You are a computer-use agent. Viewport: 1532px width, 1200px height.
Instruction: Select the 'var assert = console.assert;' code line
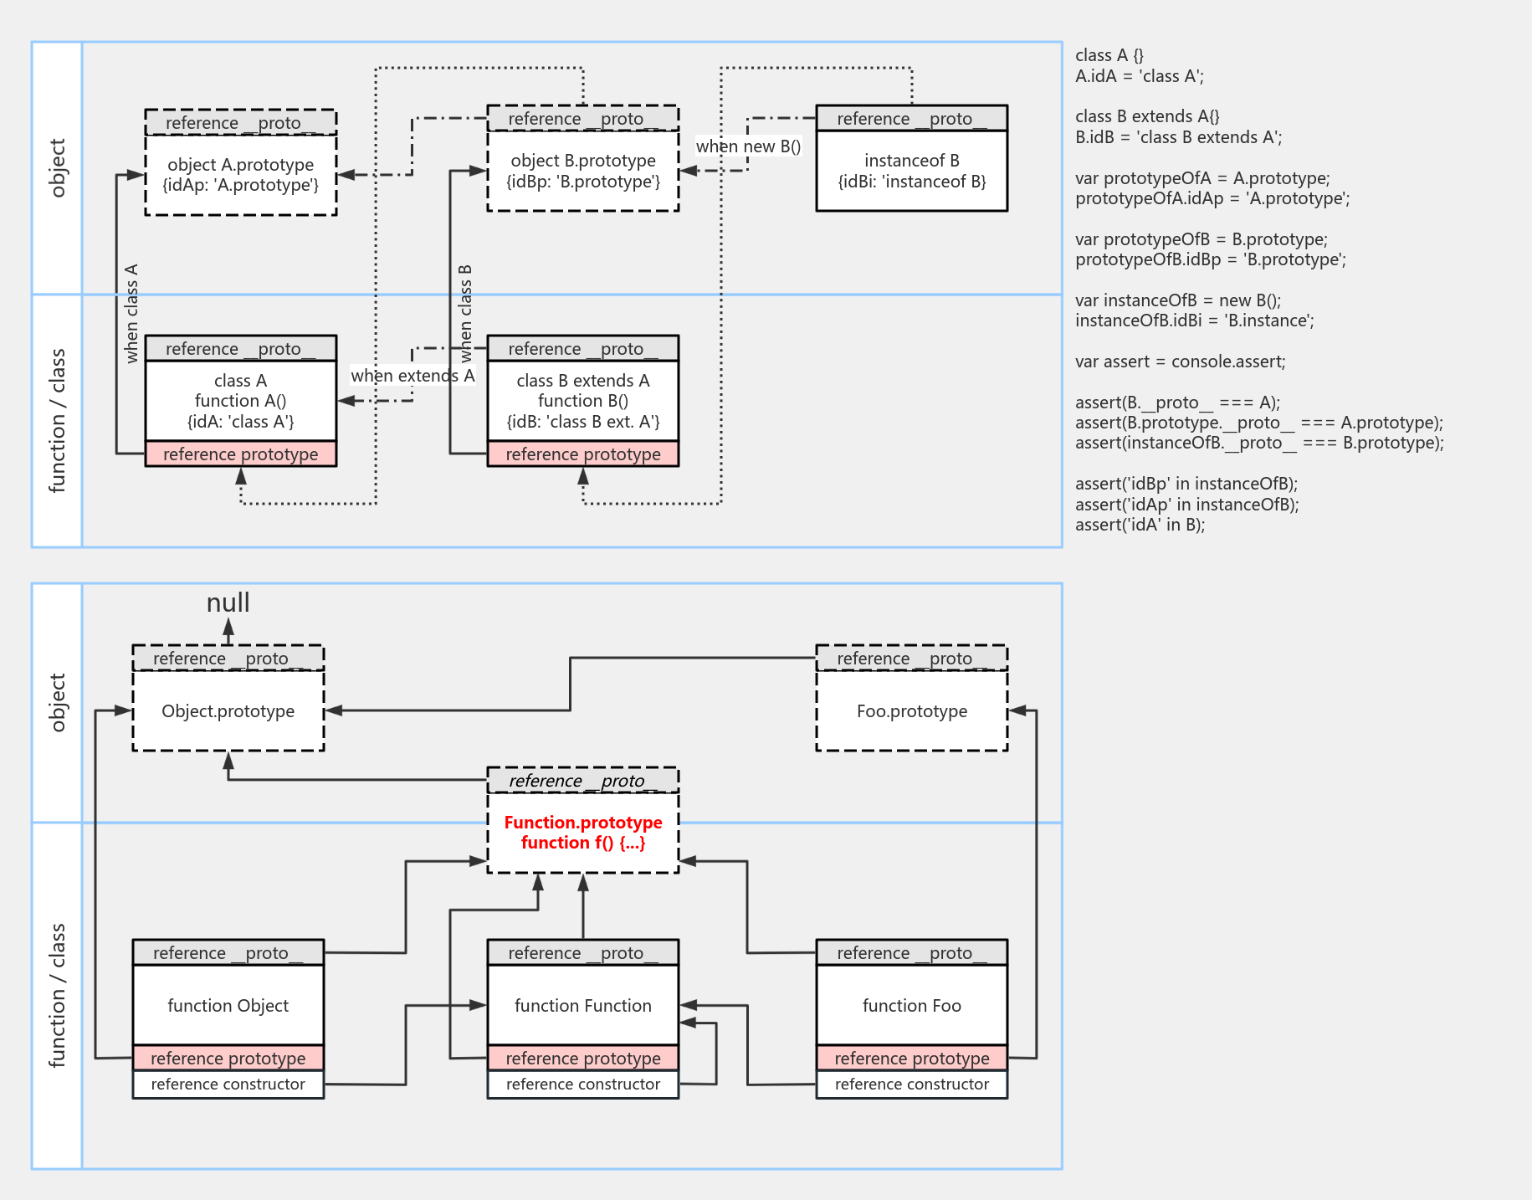(x=1180, y=361)
